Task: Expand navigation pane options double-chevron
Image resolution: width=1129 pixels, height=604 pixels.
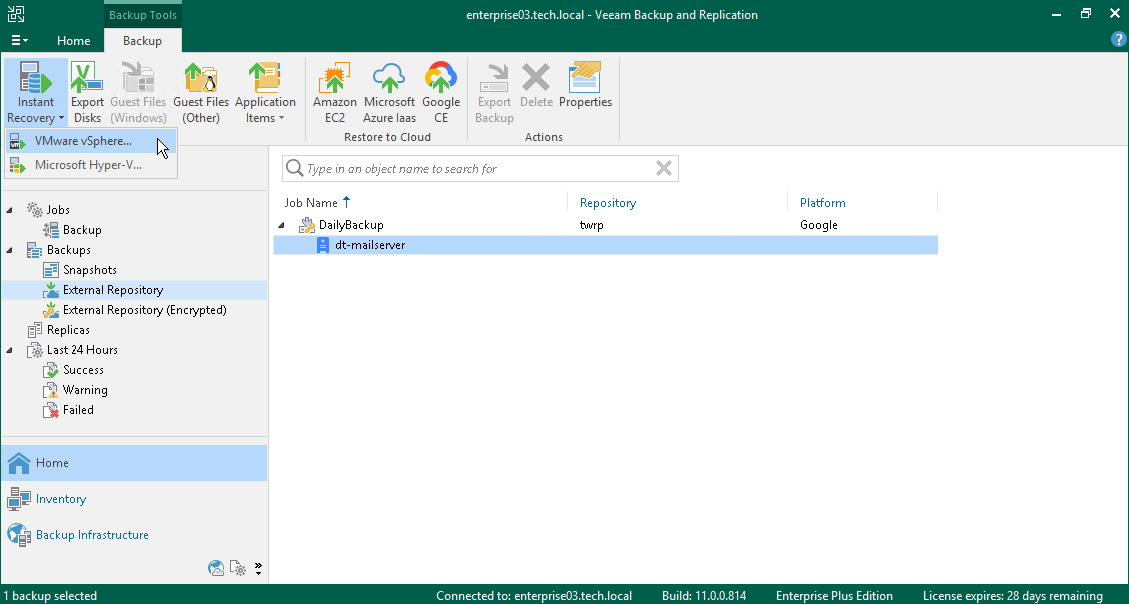Action: click(258, 569)
